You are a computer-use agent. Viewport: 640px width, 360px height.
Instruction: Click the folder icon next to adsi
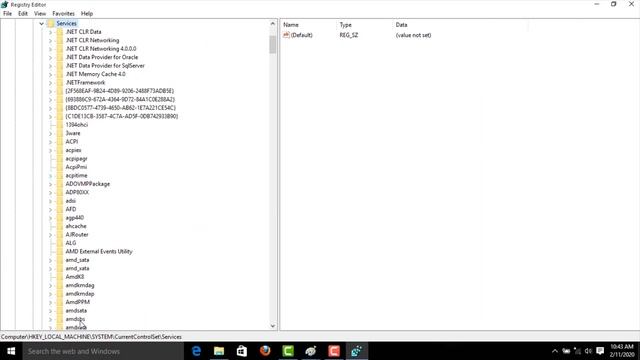coord(60,201)
